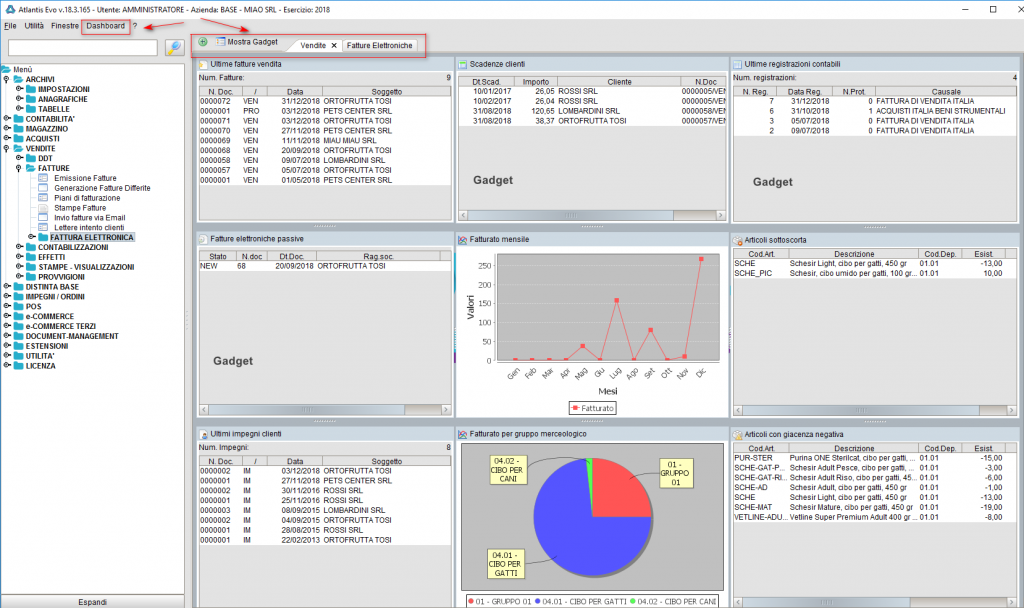The image size is (1024, 608).
Task: Click the Mostra Gadget icon
Action: tap(223, 43)
